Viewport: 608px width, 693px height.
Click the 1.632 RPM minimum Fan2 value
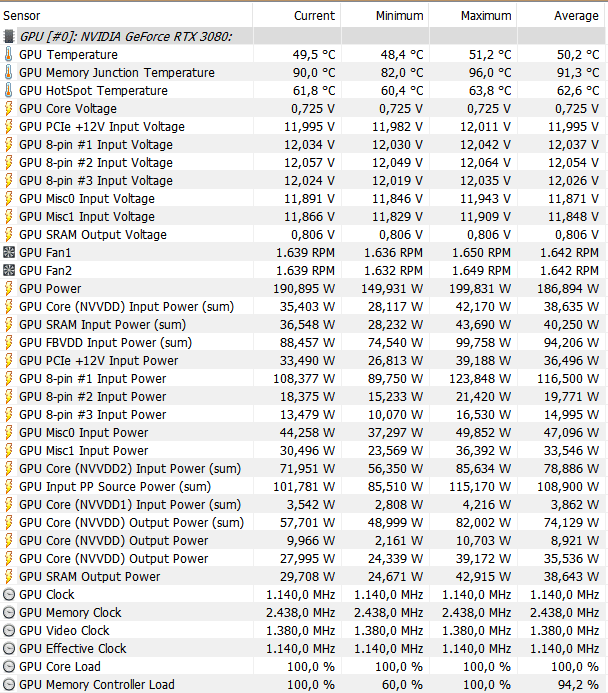click(393, 270)
